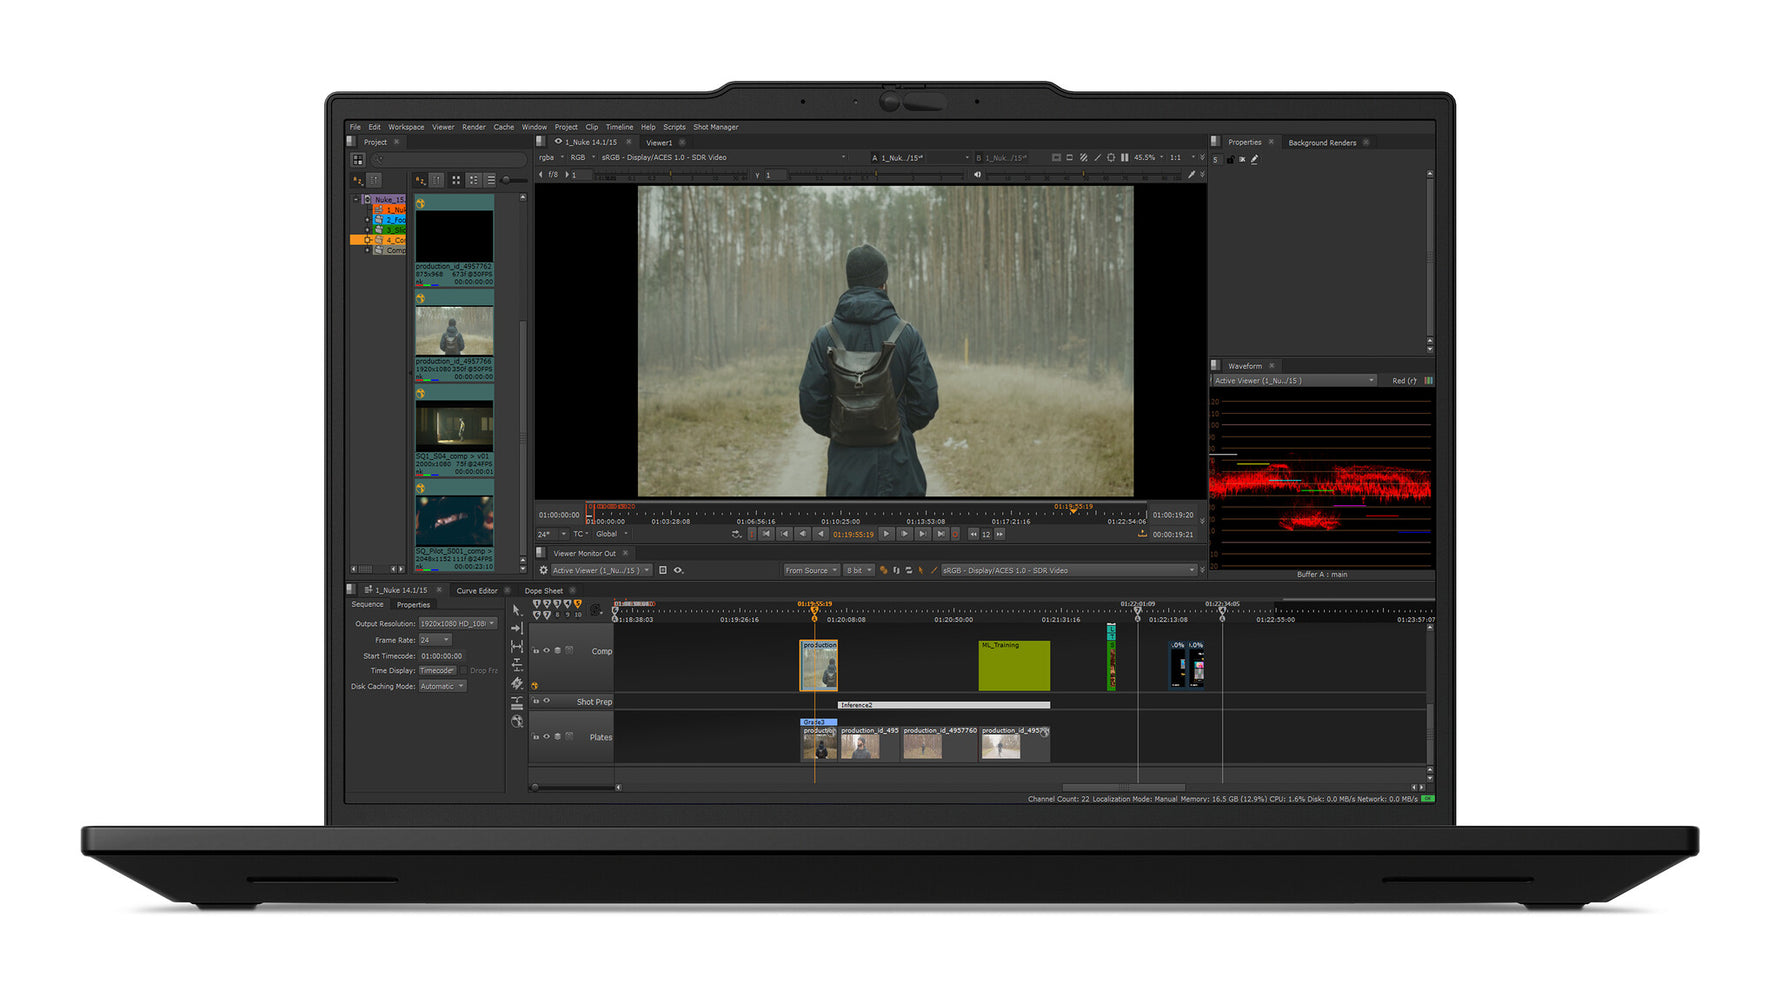Open the Disk Caching Mode dropdown
Image resolution: width=1780 pixels, height=992 pixels.
click(441, 686)
